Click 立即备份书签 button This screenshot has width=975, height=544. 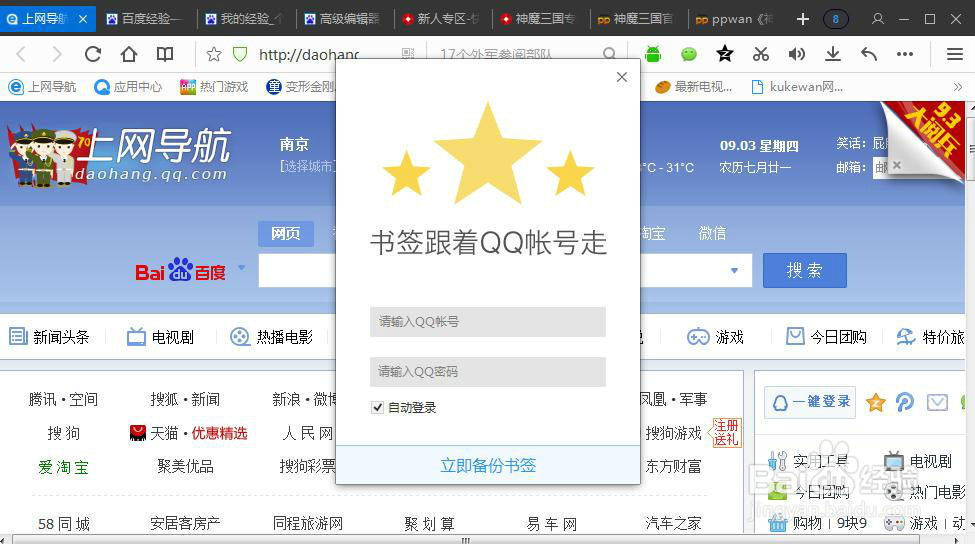coord(488,465)
